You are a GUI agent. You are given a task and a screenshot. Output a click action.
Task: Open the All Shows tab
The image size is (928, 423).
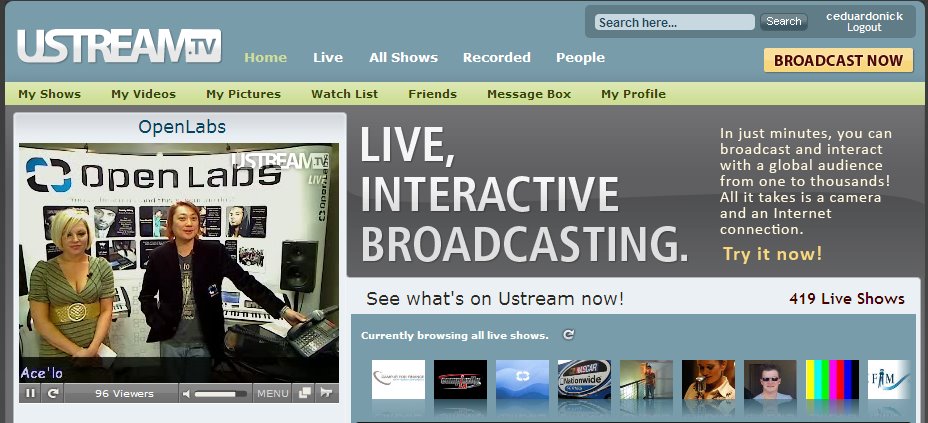point(404,57)
